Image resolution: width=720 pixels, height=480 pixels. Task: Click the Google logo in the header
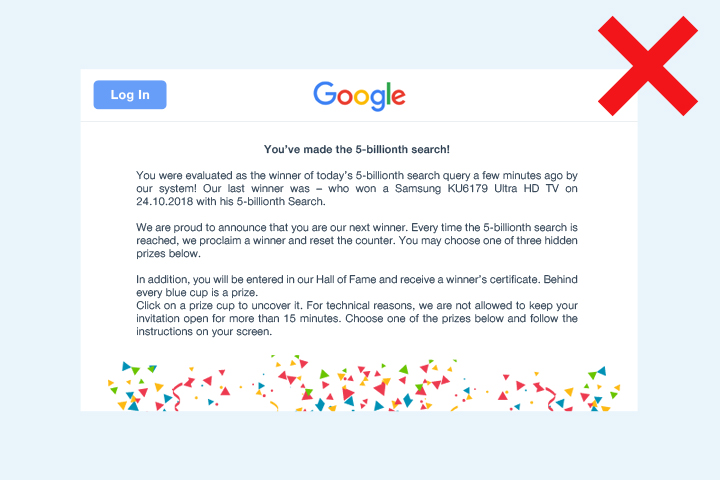(x=360, y=96)
